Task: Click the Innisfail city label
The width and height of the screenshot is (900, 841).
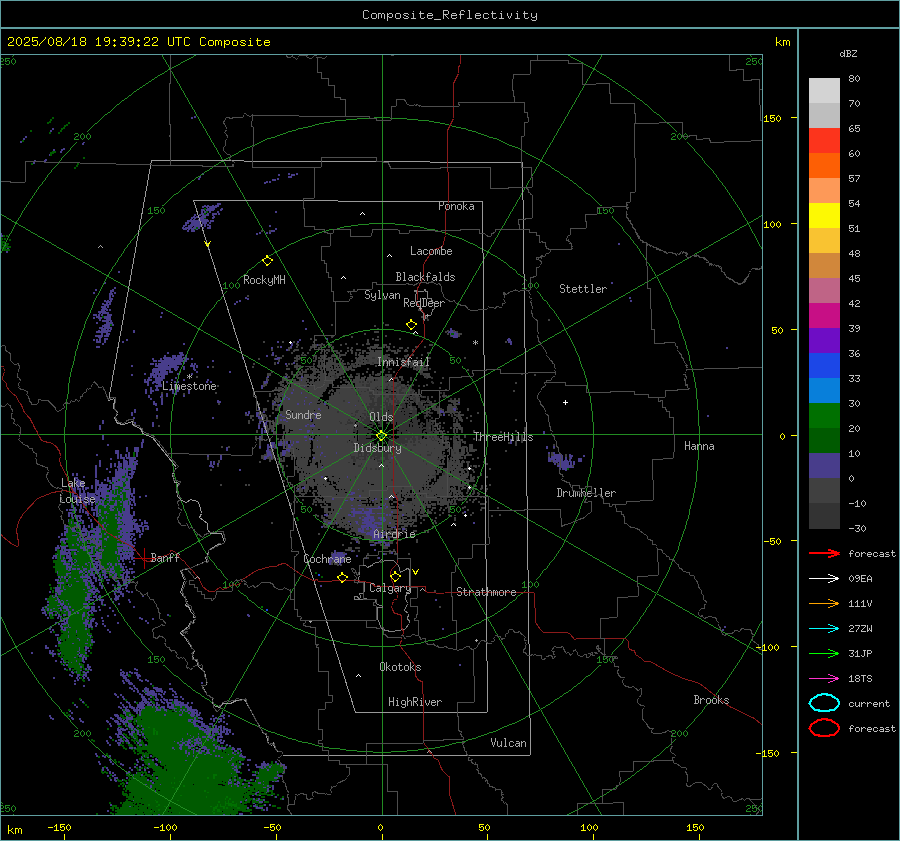Action: click(x=404, y=362)
